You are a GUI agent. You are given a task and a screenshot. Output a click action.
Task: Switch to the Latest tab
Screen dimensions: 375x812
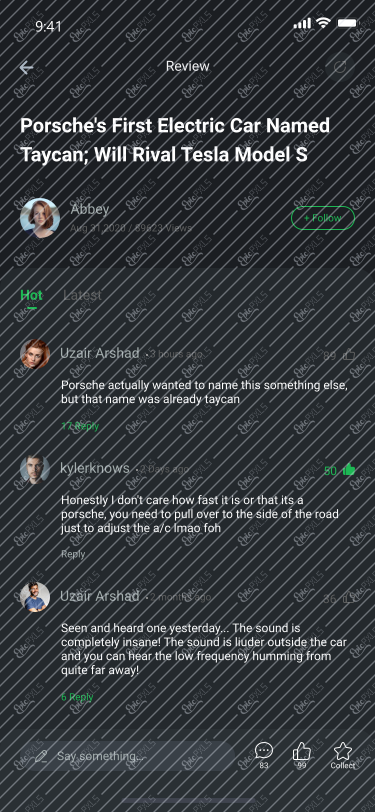click(82, 295)
